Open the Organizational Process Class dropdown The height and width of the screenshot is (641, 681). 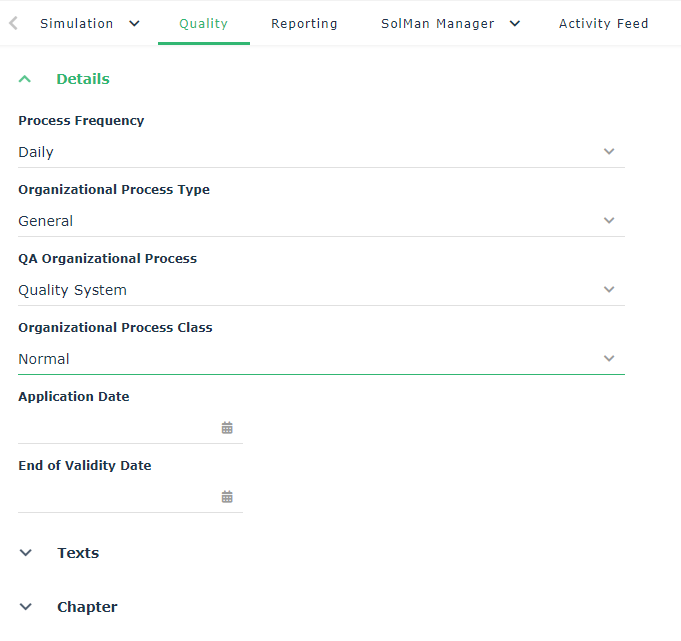point(609,359)
